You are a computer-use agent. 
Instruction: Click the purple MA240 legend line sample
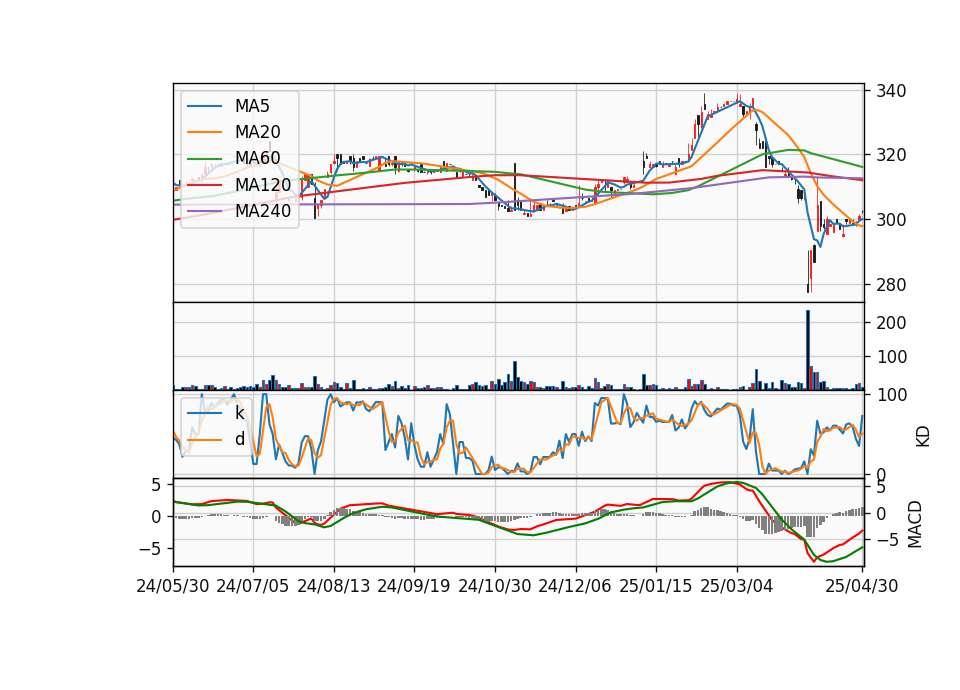point(204,211)
